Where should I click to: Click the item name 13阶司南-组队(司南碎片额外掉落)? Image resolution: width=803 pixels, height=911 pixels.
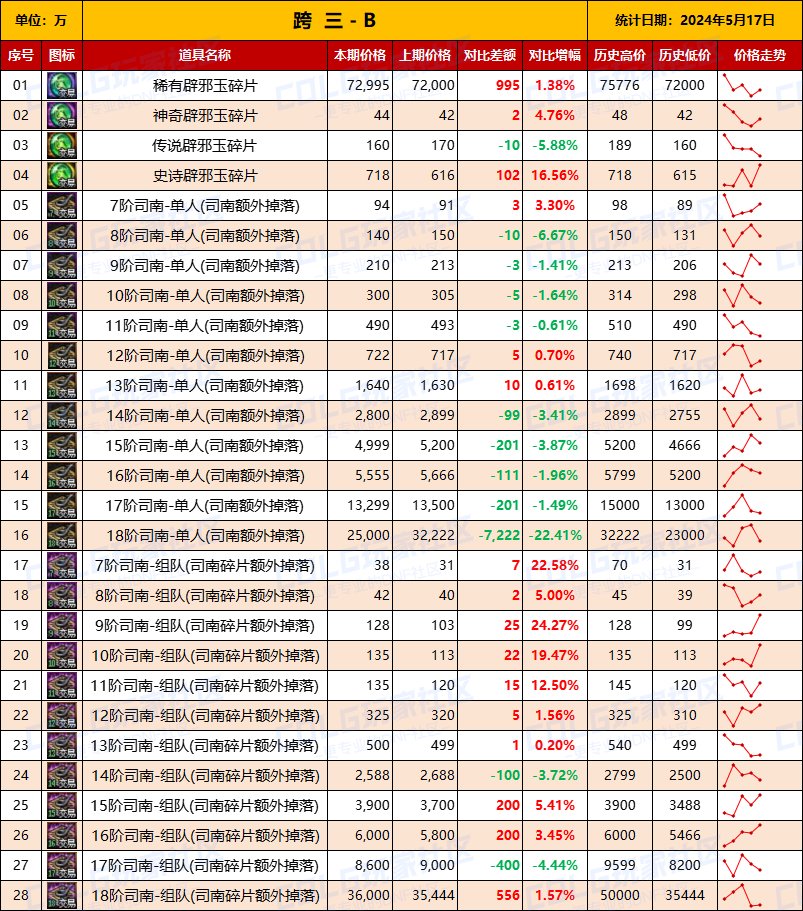(x=205, y=745)
